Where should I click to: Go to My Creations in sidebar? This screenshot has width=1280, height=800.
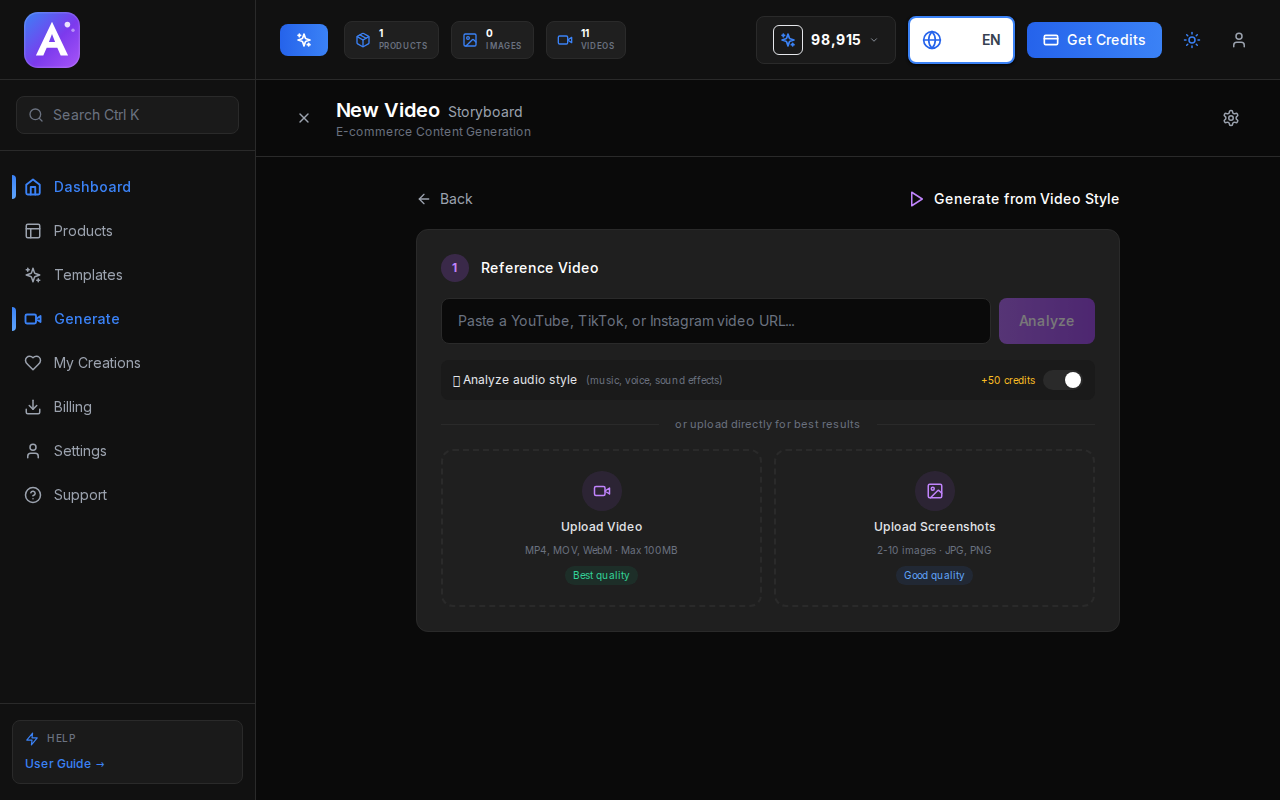click(x=97, y=363)
